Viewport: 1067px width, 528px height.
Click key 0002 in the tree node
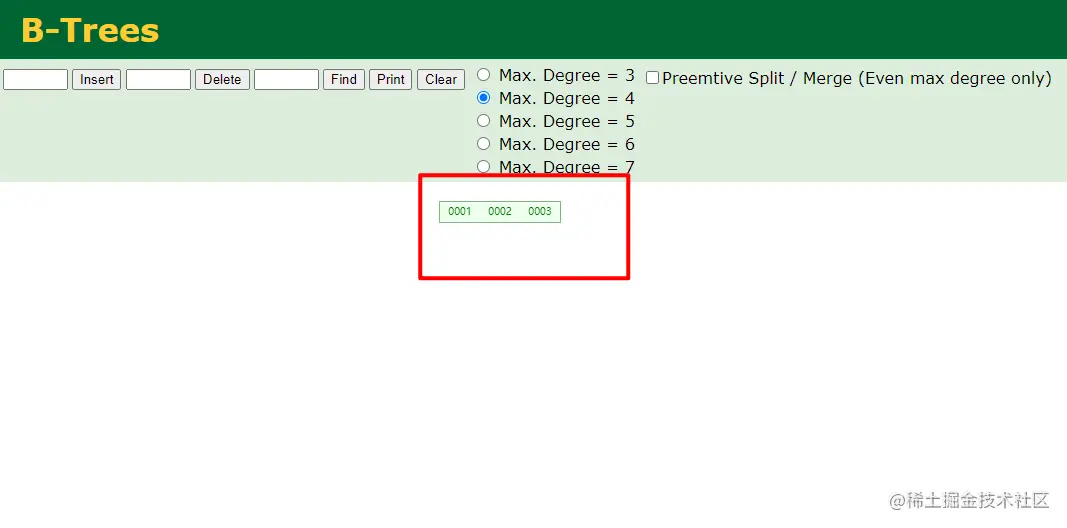coord(499,212)
